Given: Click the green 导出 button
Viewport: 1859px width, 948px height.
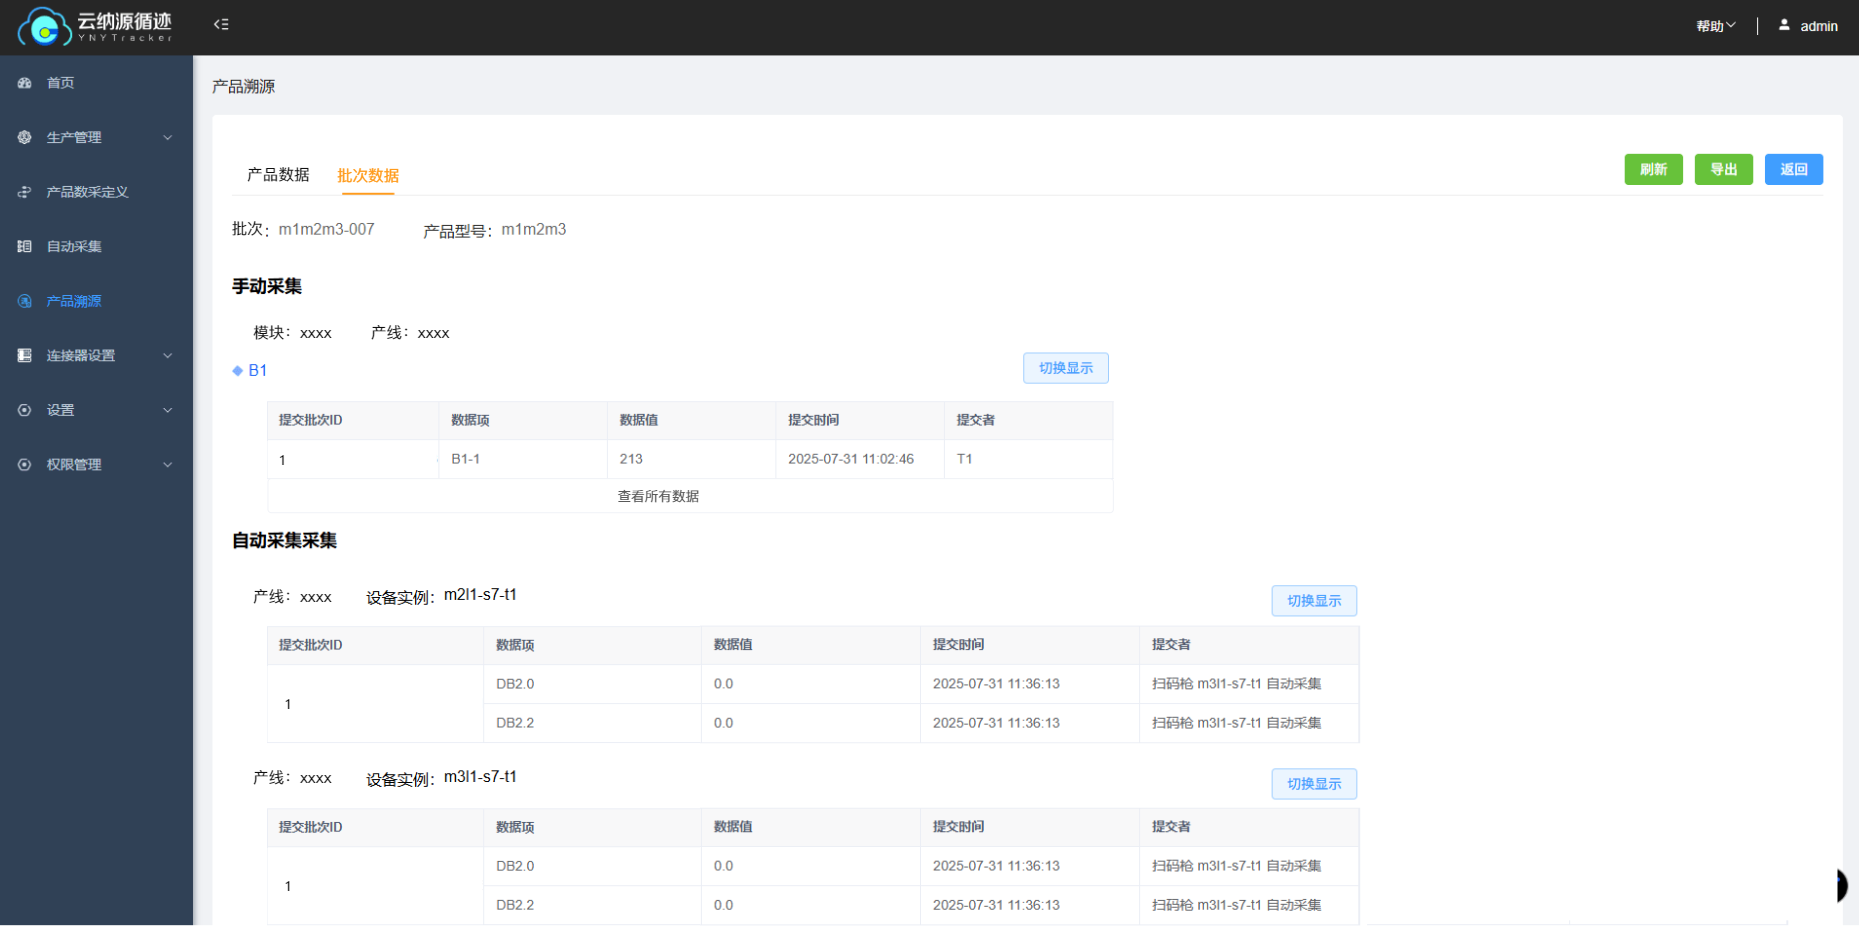Looking at the screenshot, I should click(x=1723, y=169).
